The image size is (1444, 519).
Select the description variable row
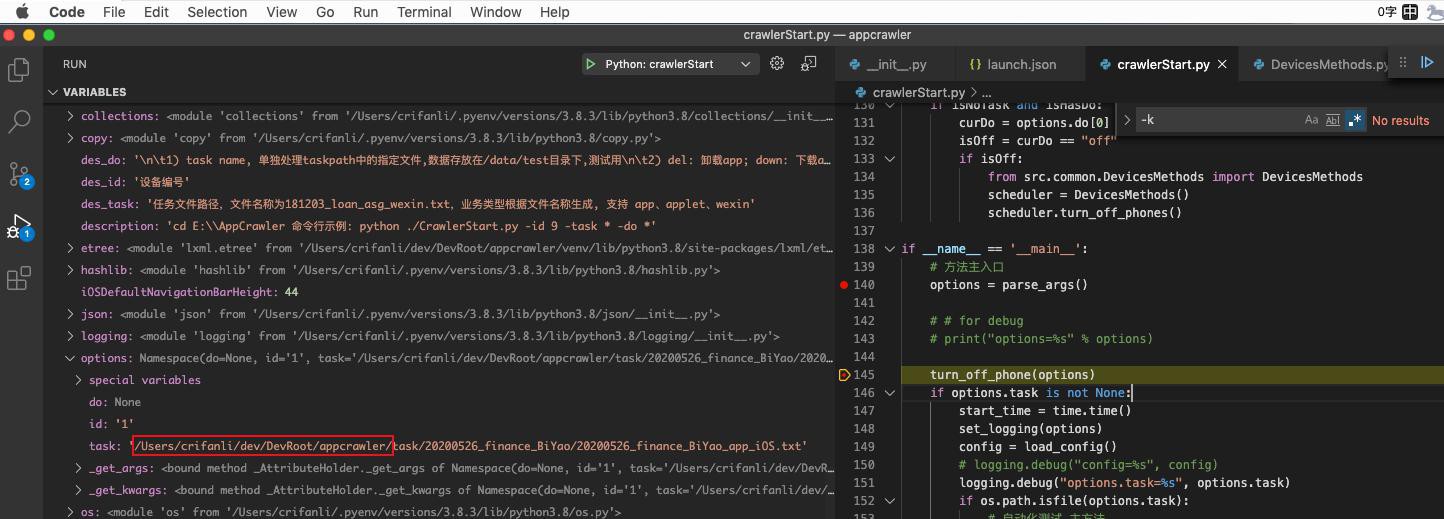click(438, 226)
